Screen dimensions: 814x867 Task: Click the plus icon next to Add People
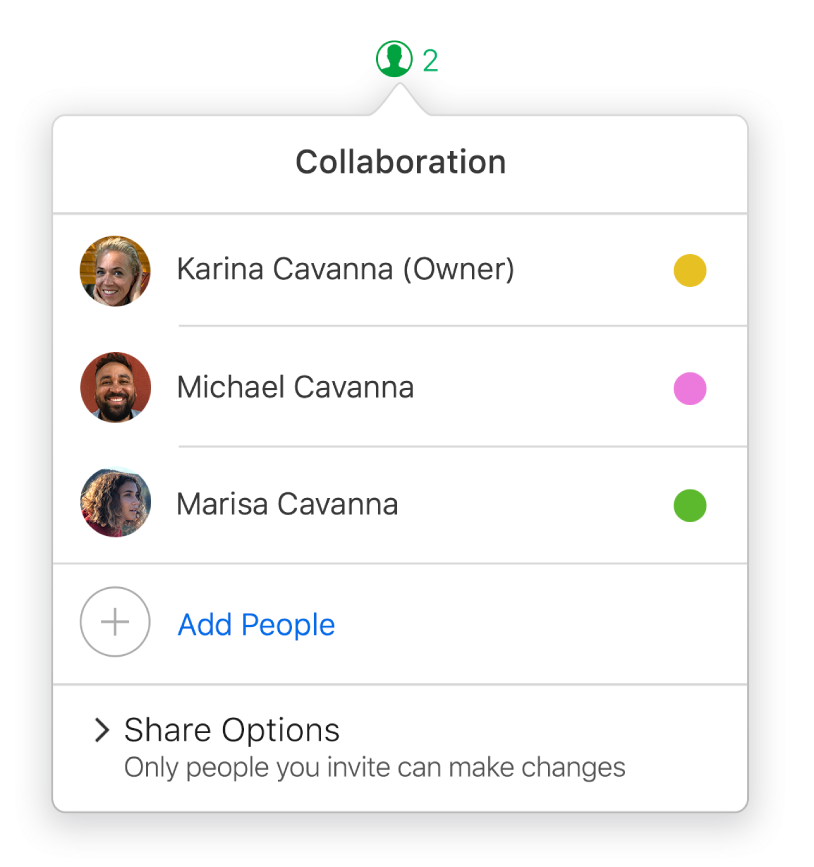(114, 622)
